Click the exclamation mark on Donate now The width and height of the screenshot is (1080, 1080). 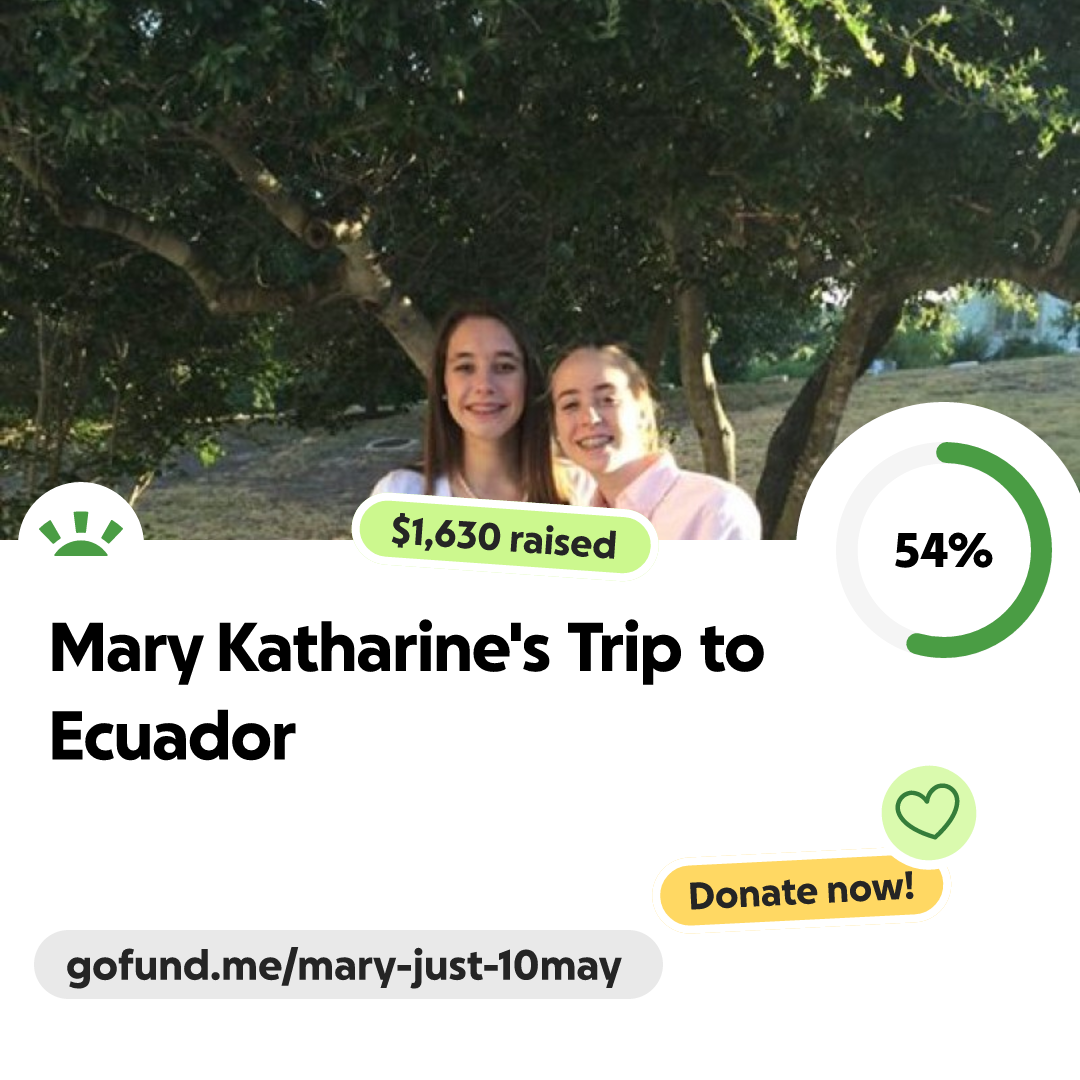click(x=908, y=886)
